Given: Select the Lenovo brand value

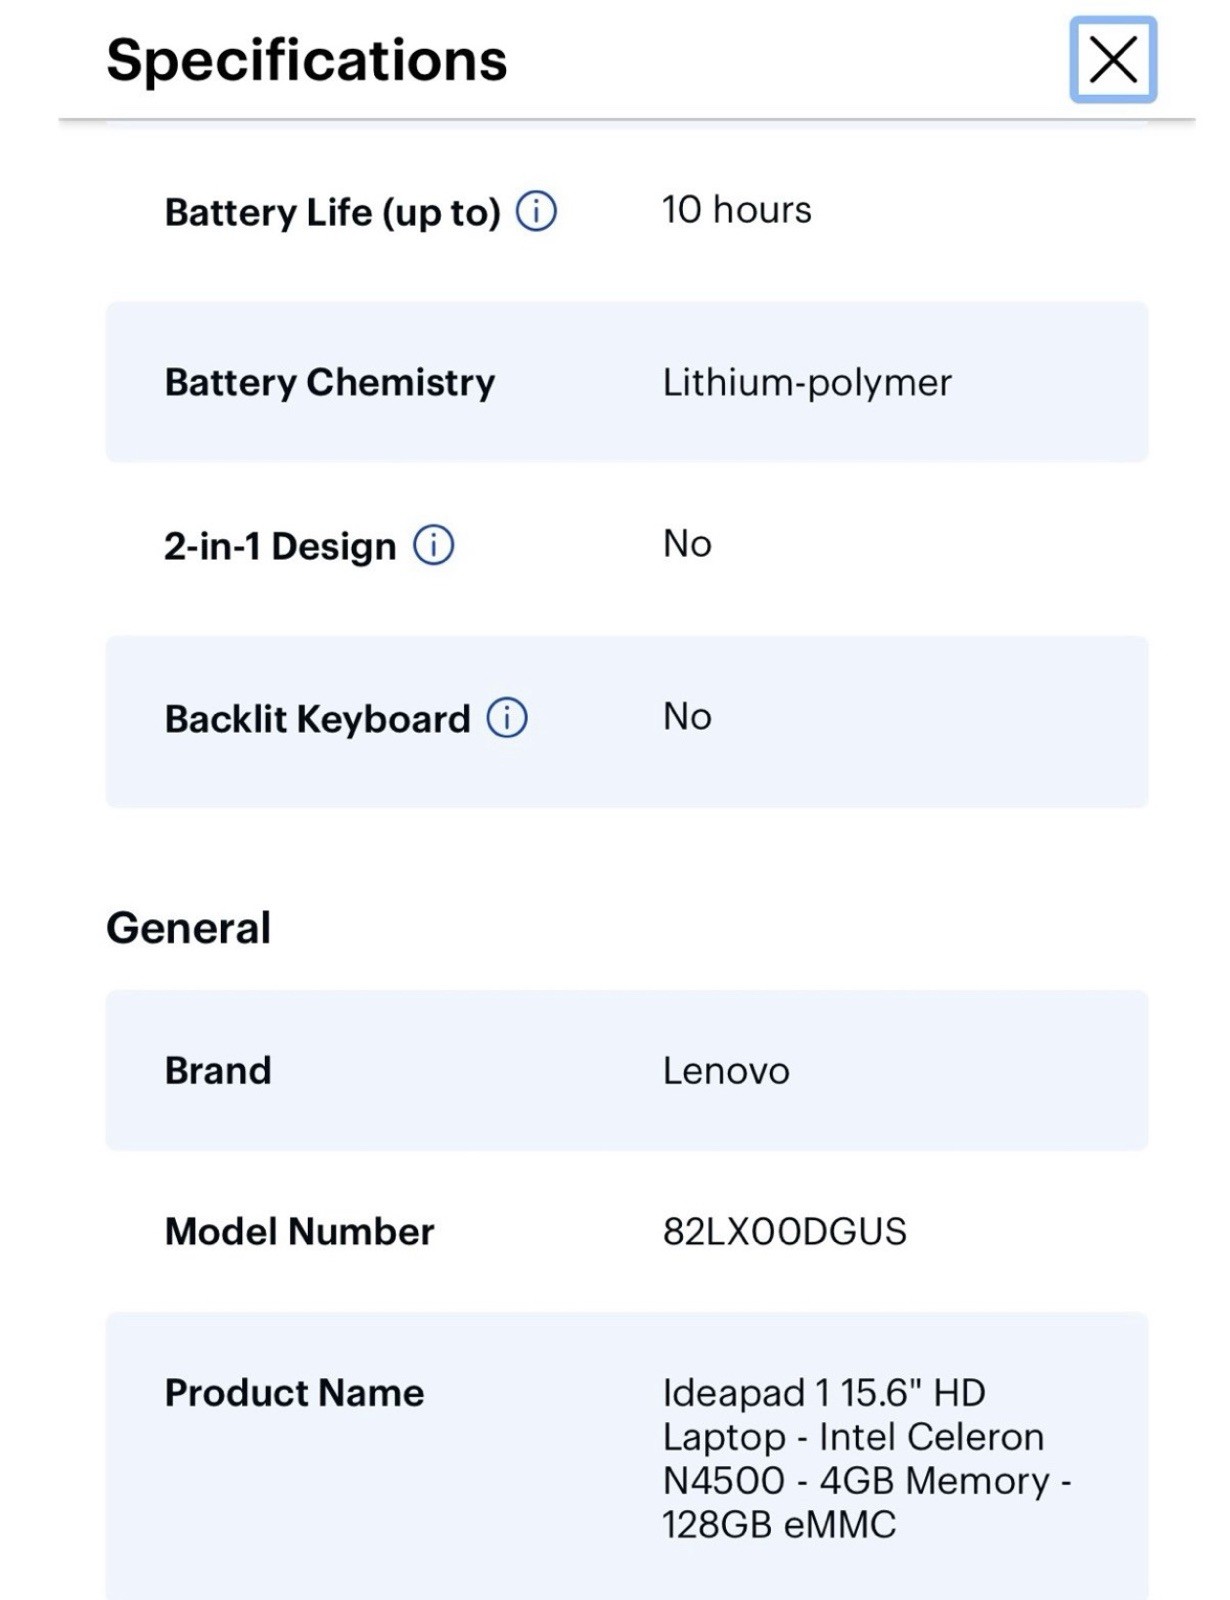Looking at the screenshot, I should coord(726,1071).
